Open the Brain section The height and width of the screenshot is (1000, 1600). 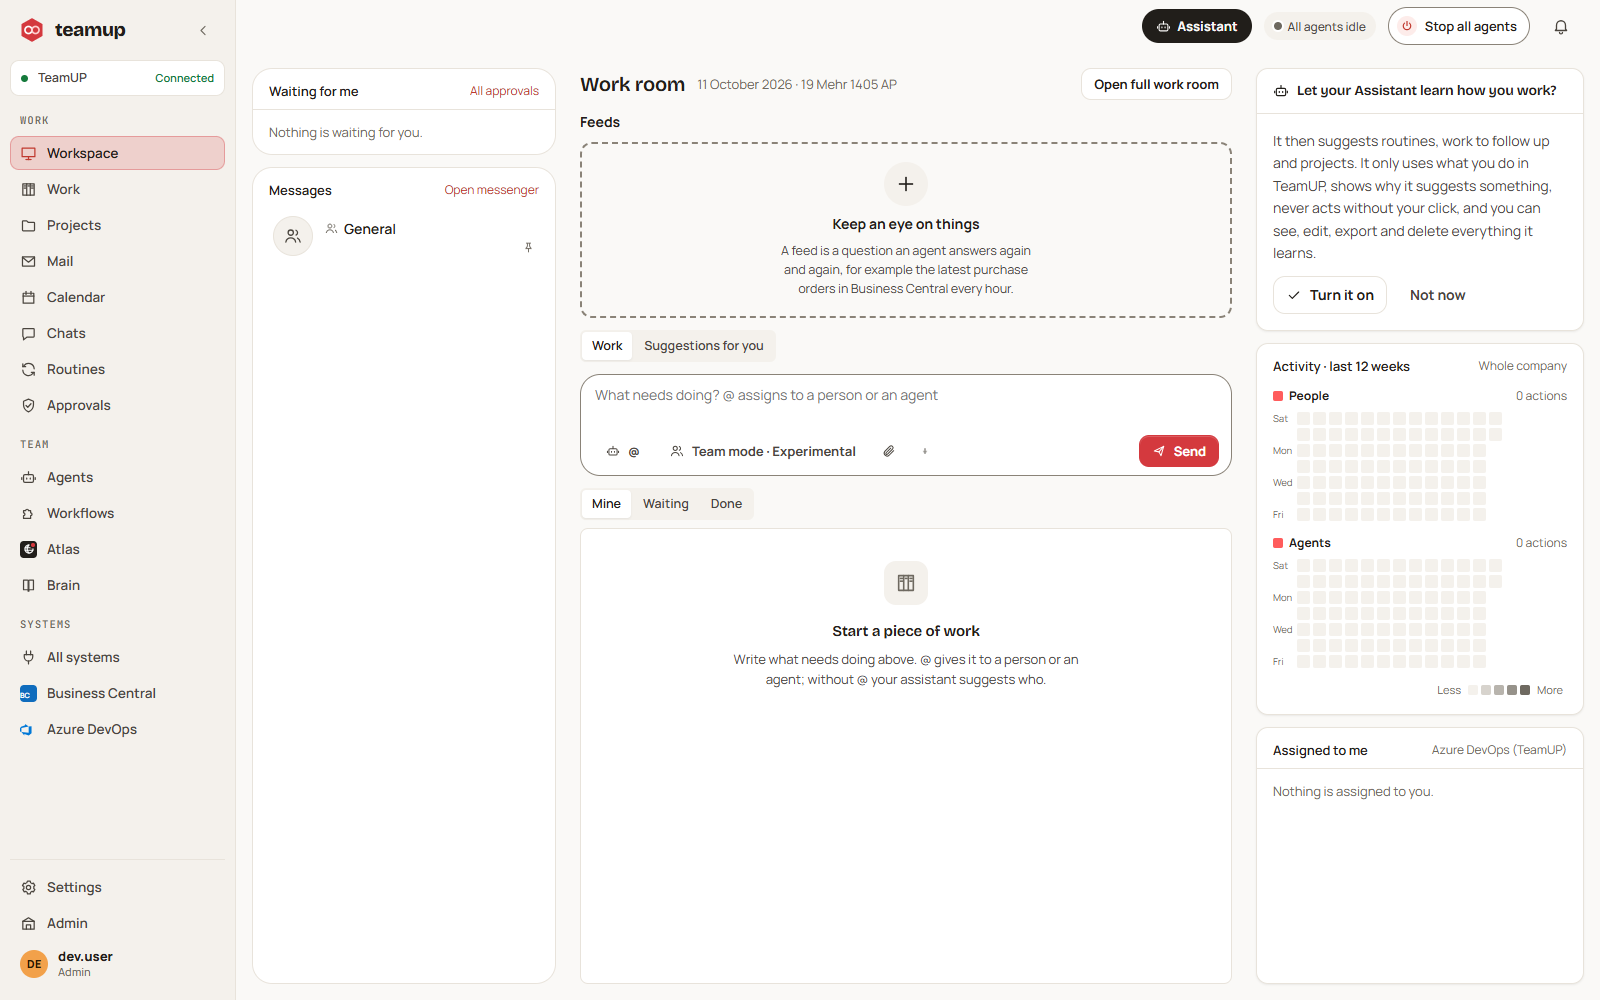point(117,585)
